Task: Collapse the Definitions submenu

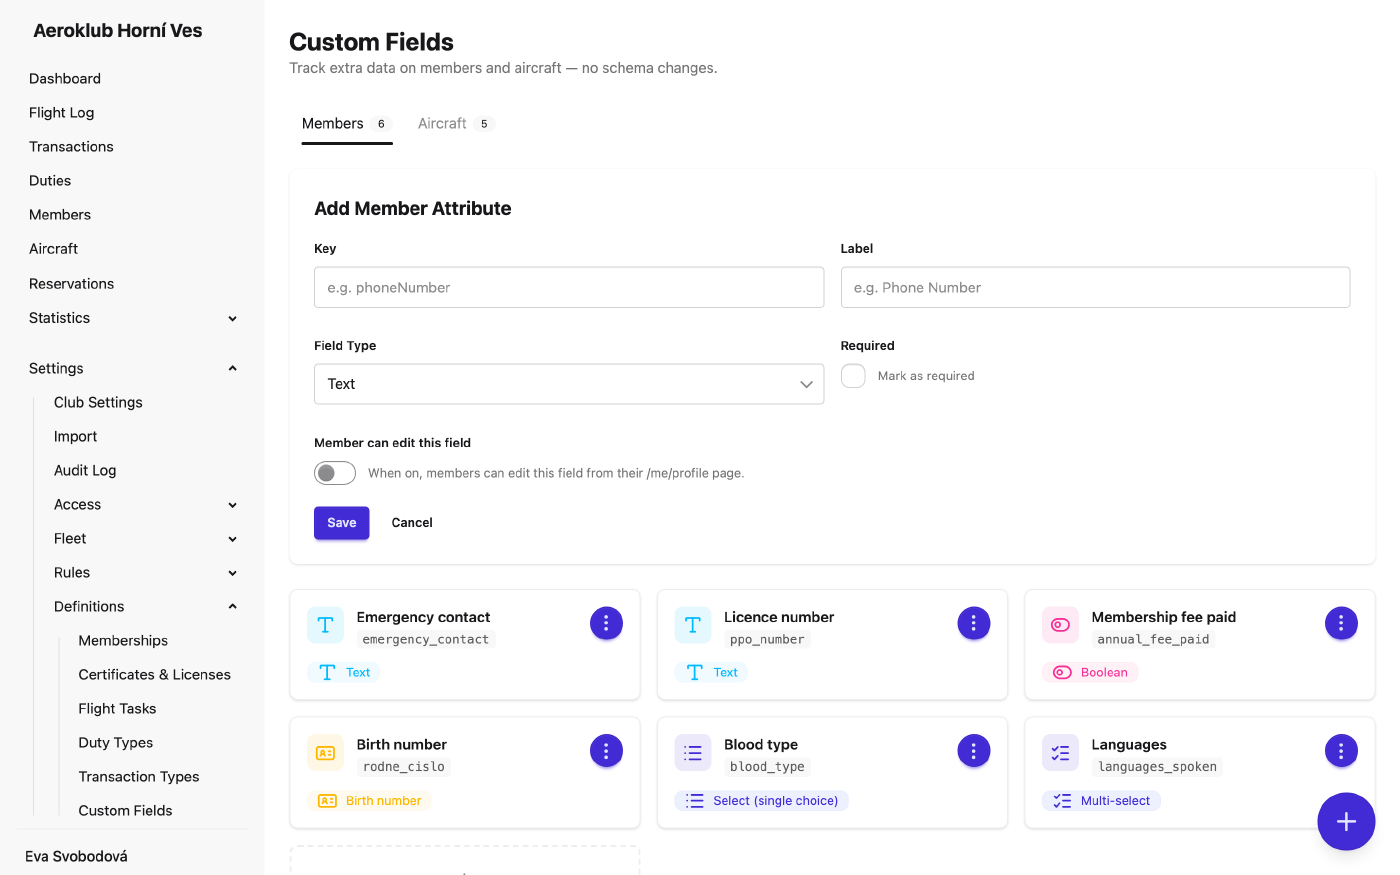Action: click(x=145, y=607)
